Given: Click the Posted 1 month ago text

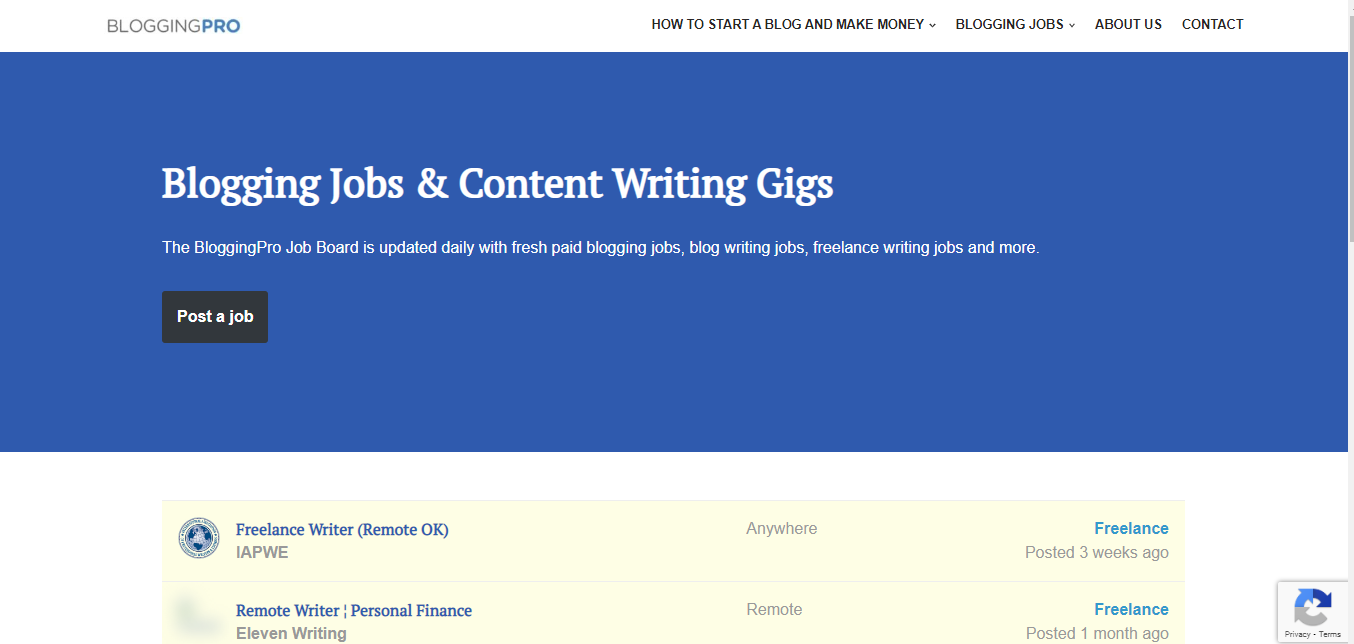Looking at the screenshot, I should coord(1097,633).
